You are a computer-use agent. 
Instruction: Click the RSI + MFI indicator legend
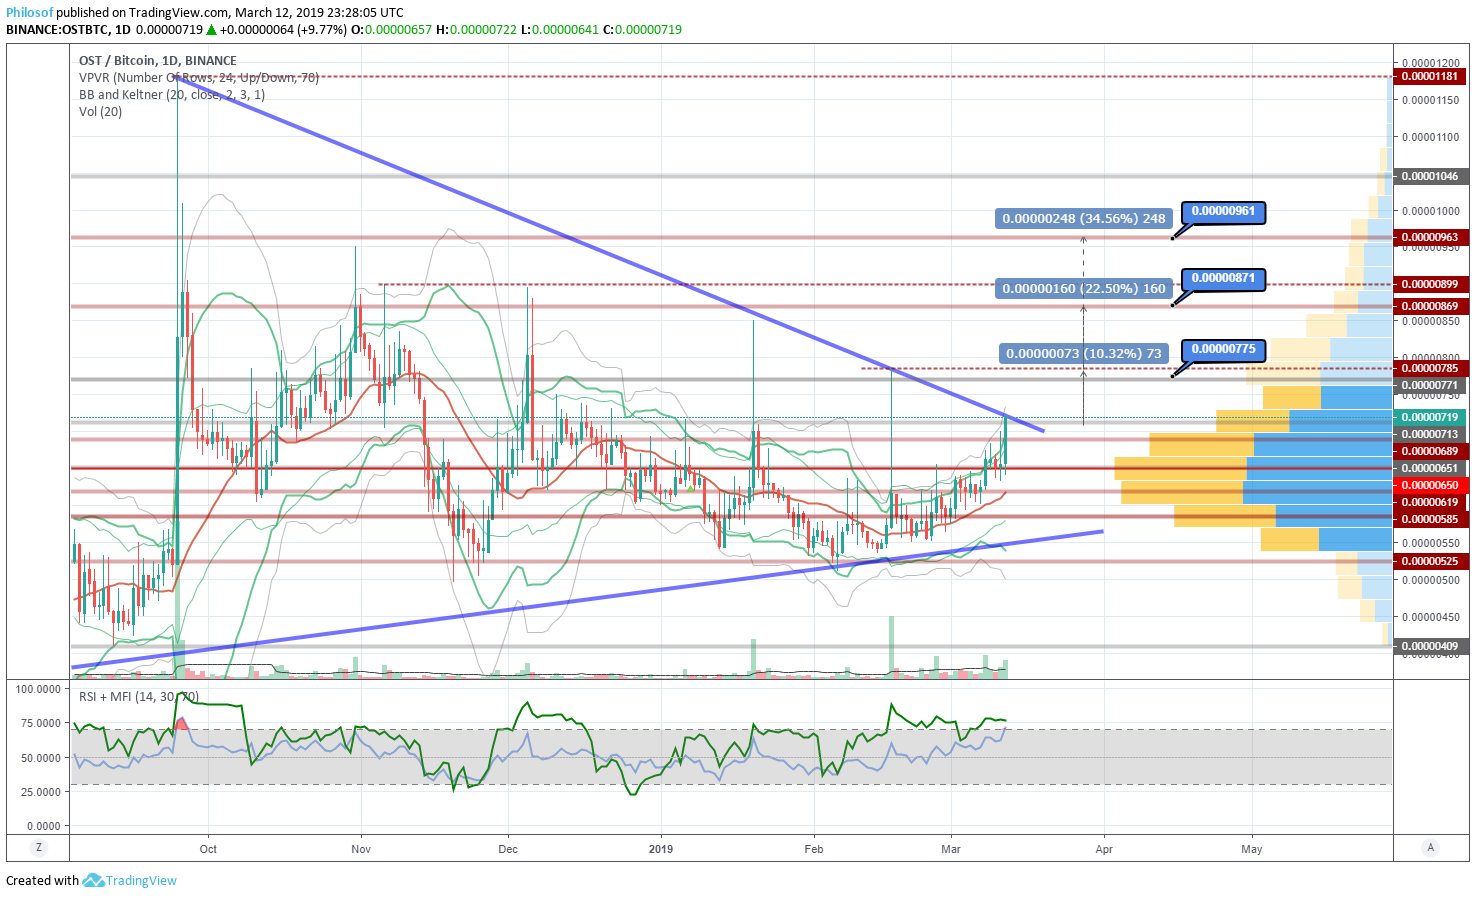click(139, 697)
